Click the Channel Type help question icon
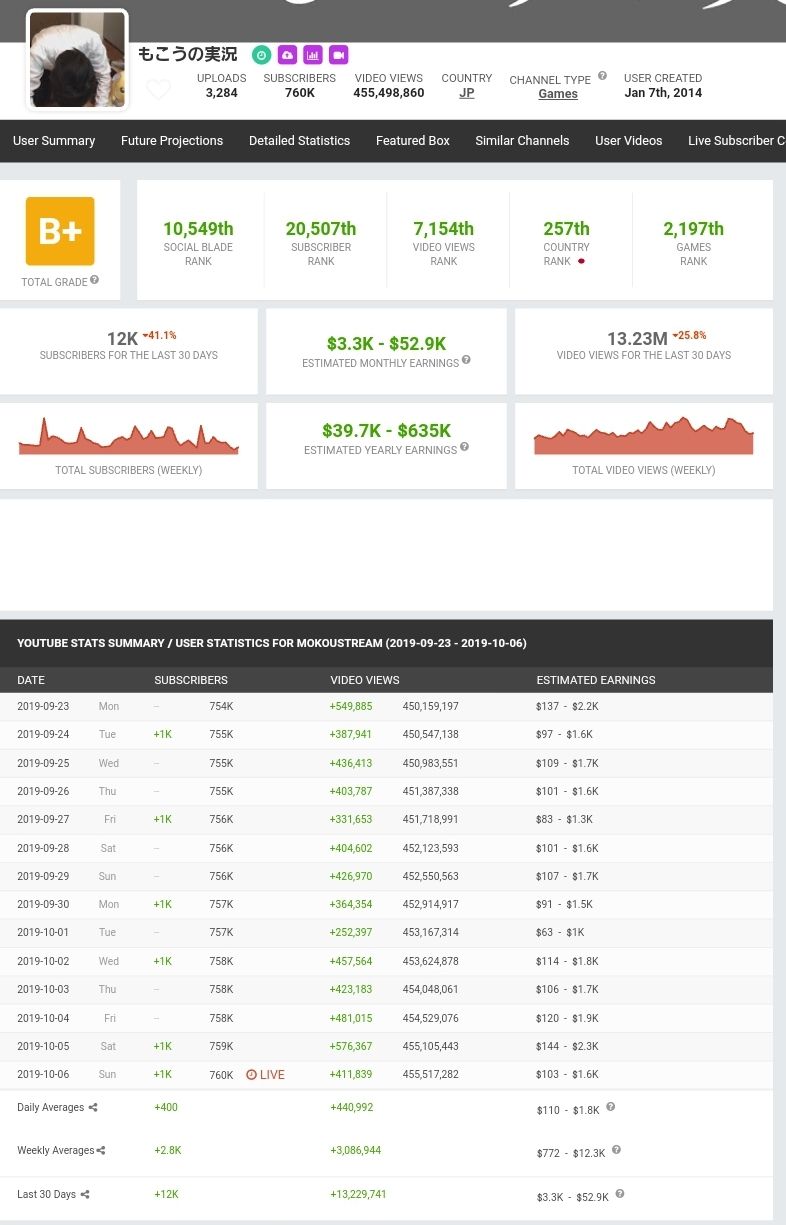 (x=602, y=76)
